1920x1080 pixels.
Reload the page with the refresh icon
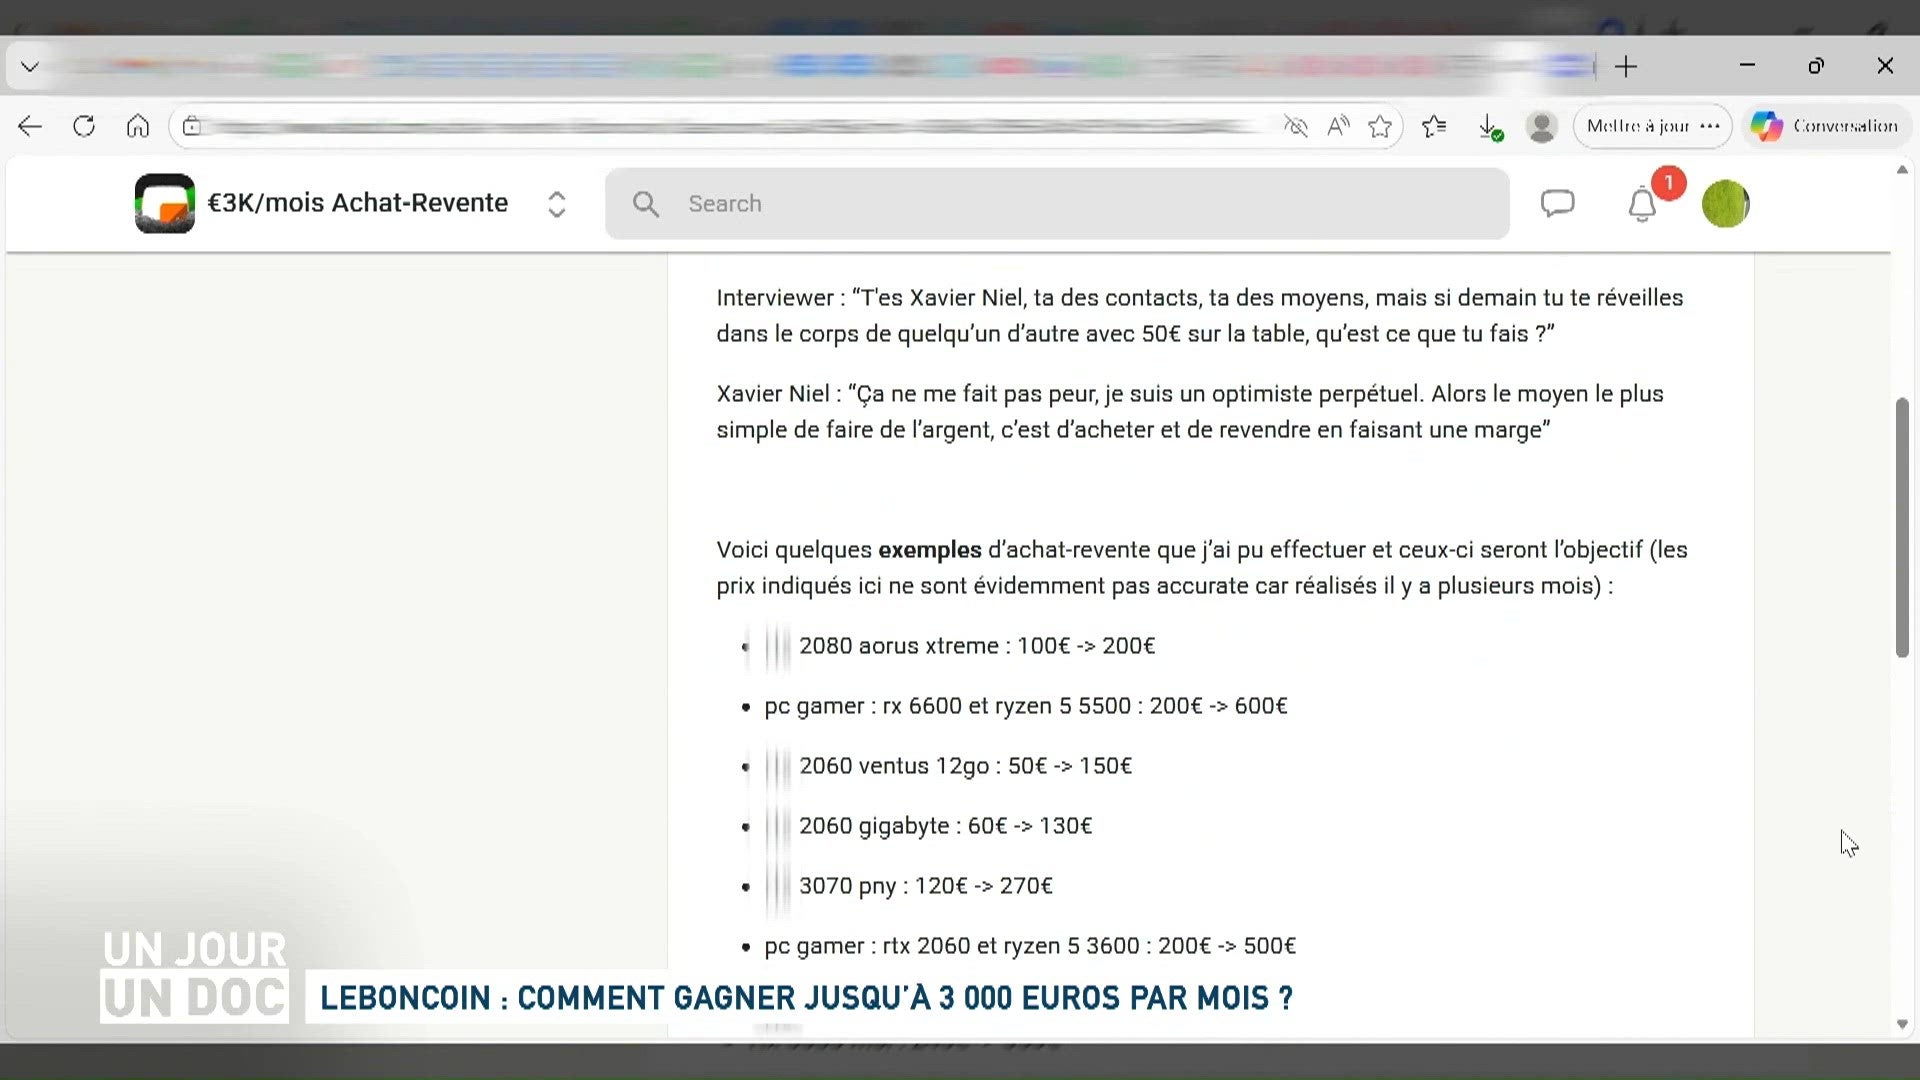(x=84, y=126)
